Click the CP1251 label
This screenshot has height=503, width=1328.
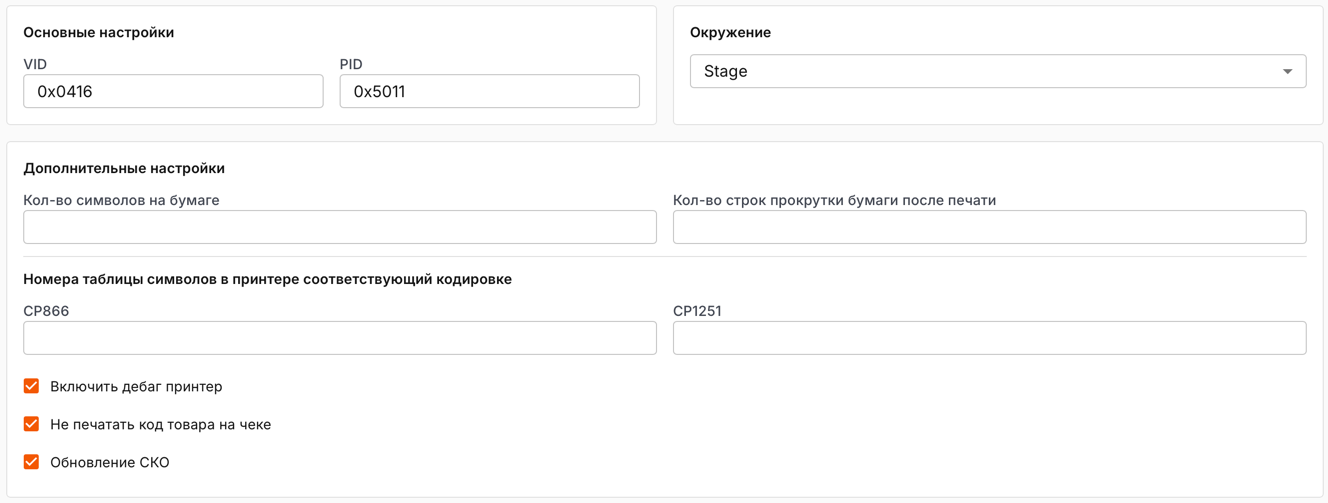coord(697,311)
